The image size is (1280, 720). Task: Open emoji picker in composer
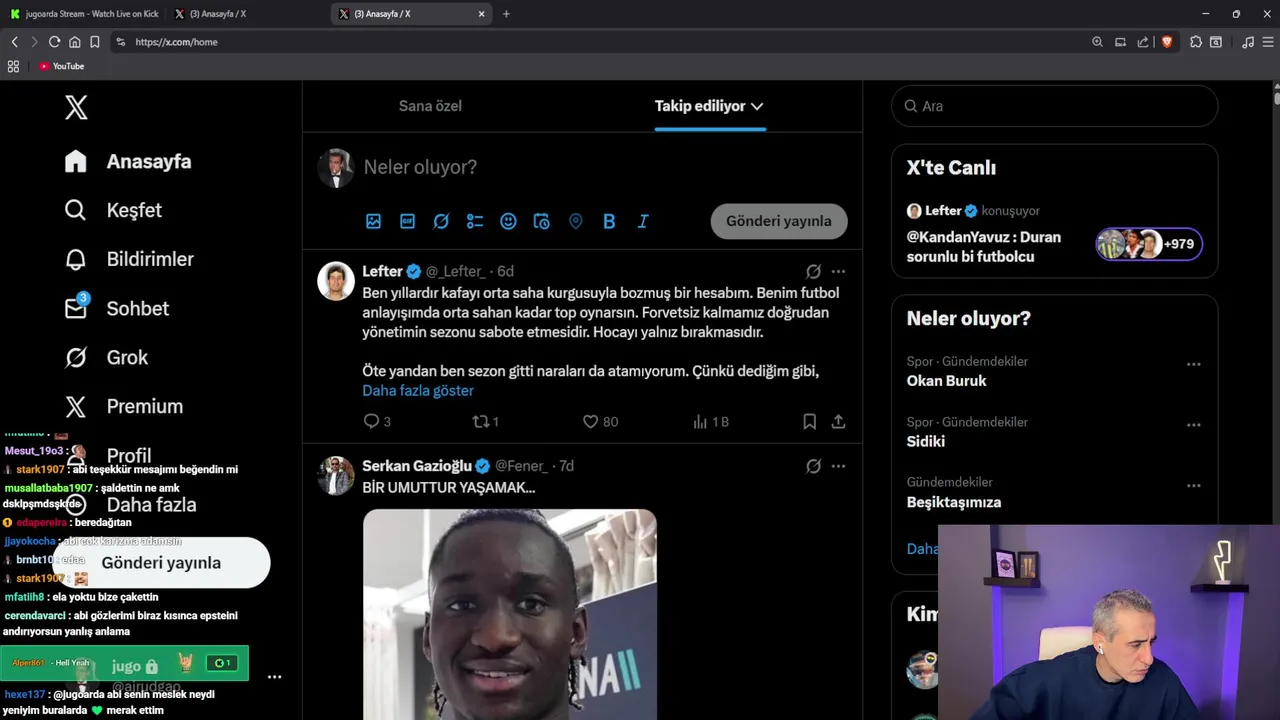point(508,221)
